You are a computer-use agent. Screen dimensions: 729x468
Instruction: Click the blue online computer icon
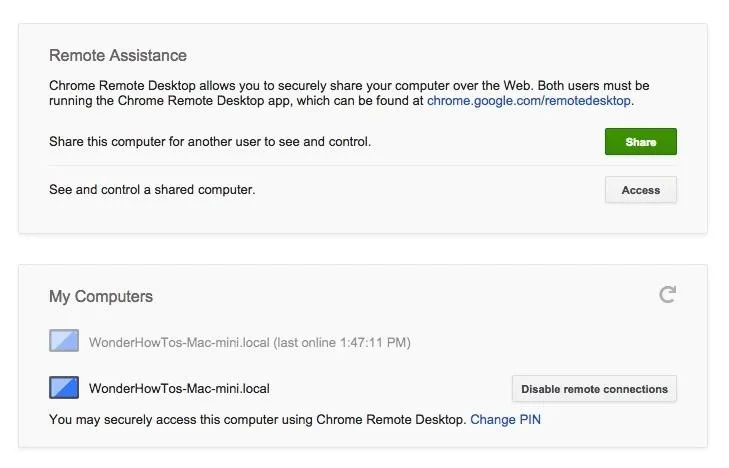[x=64, y=388]
